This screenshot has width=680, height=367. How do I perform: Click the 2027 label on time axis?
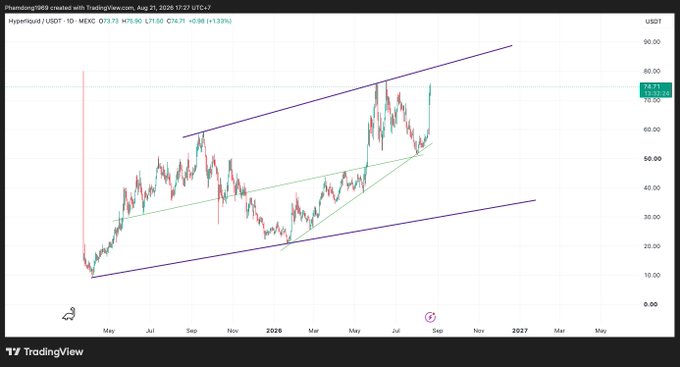point(520,331)
